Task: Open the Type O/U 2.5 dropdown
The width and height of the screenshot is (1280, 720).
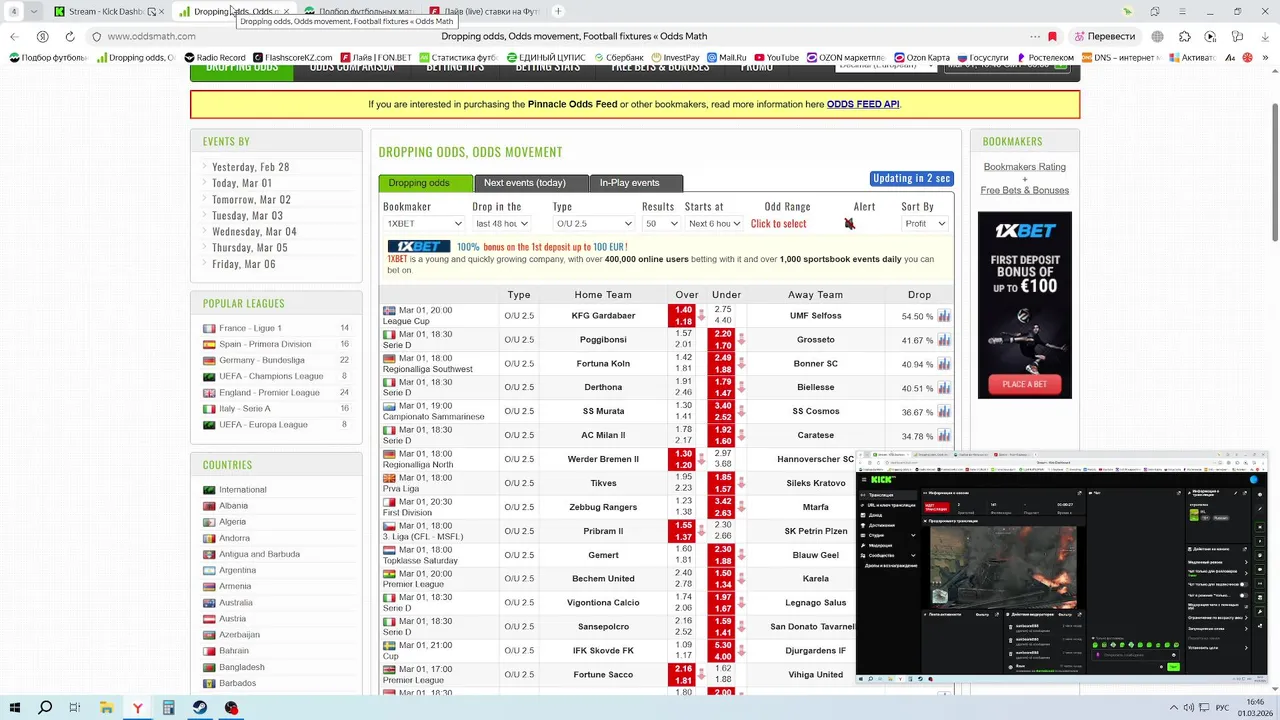Action: 593,224
